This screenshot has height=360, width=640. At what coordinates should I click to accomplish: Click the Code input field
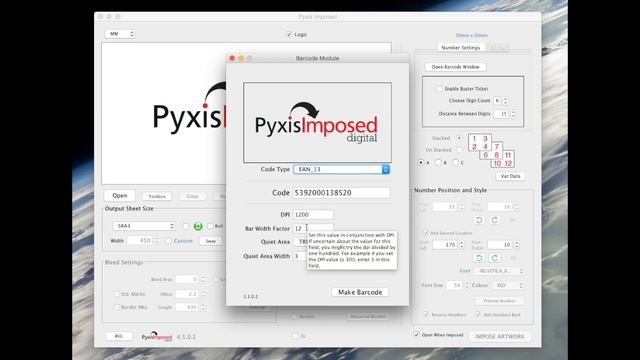(x=341, y=193)
